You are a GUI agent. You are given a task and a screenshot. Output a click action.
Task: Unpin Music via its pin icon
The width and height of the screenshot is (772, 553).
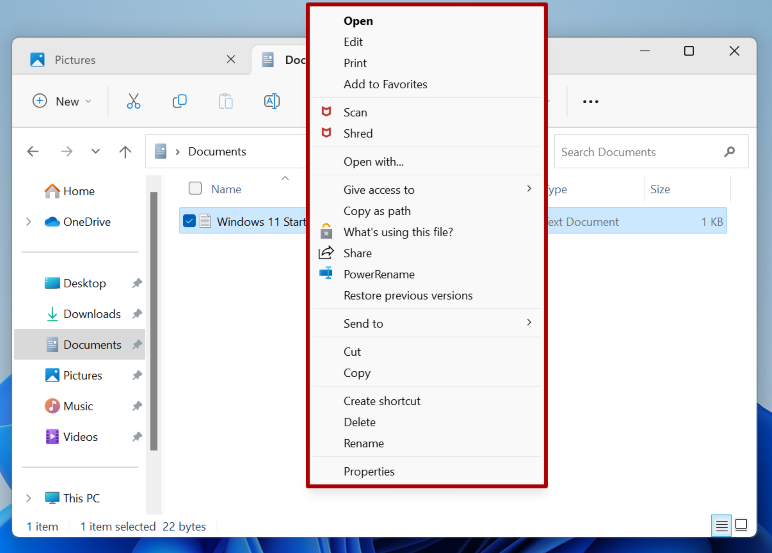point(137,406)
